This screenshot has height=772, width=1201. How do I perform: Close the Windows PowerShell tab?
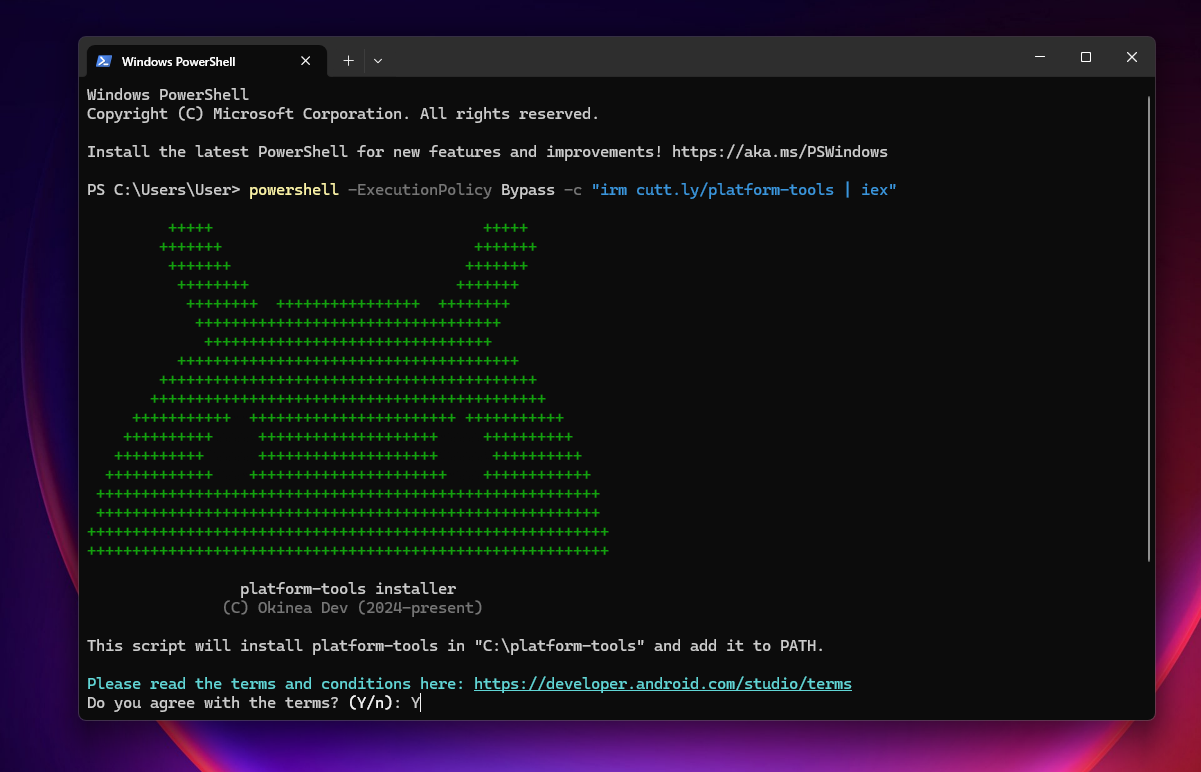pyautogui.click(x=306, y=61)
